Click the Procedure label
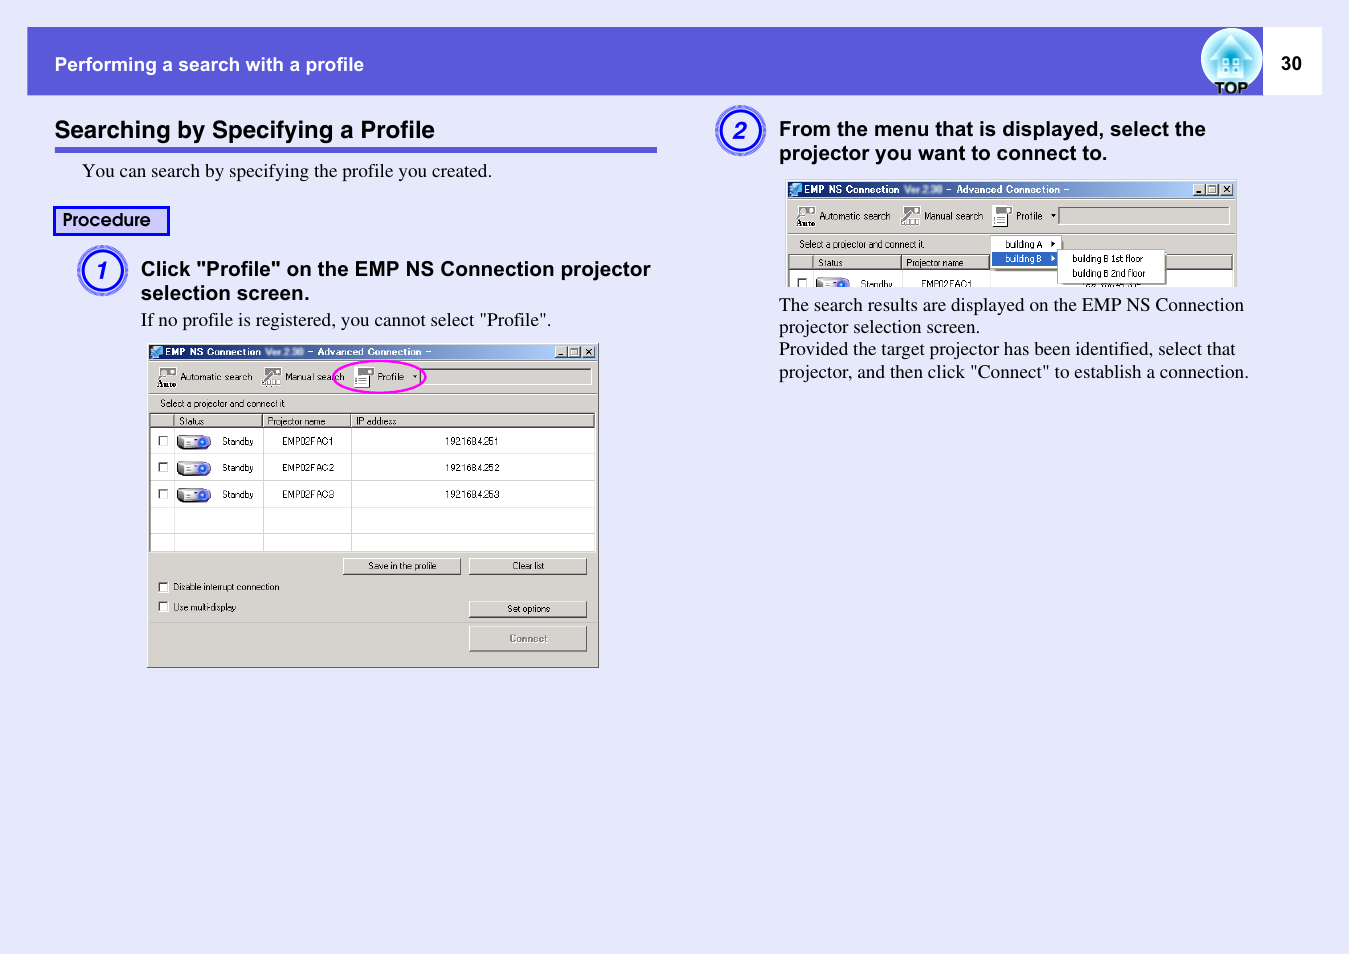This screenshot has width=1350, height=954. click(111, 220)
